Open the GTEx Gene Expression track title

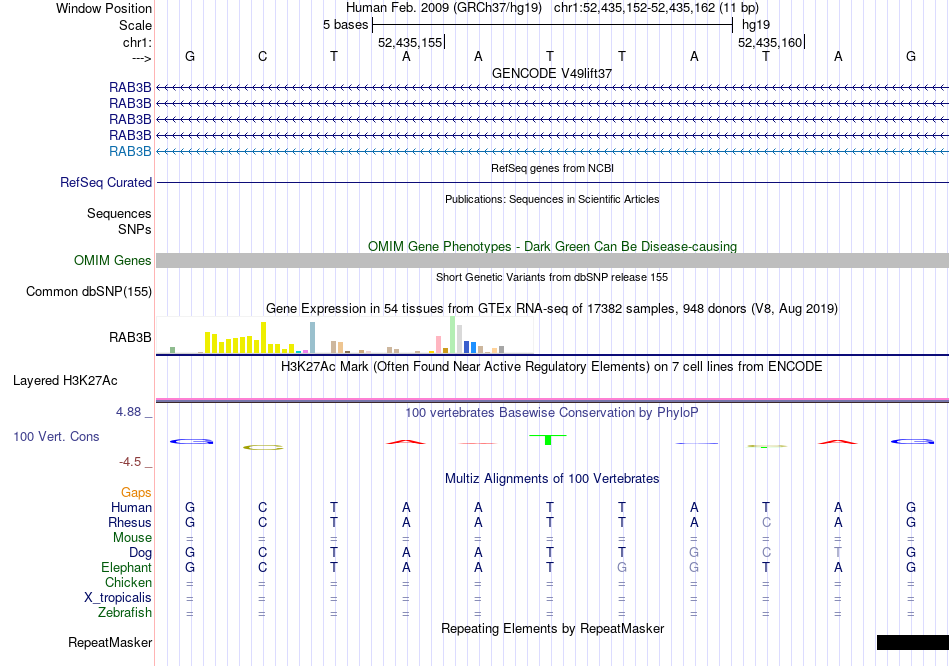pos(552,308)
